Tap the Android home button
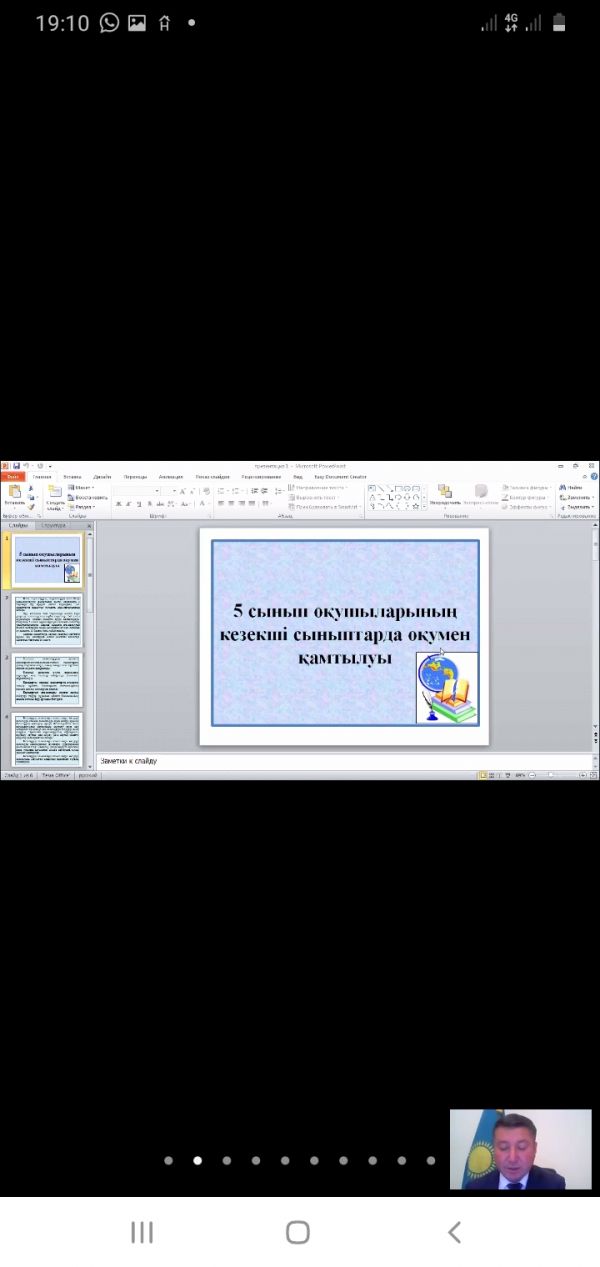 click(x=298, y=1232)
